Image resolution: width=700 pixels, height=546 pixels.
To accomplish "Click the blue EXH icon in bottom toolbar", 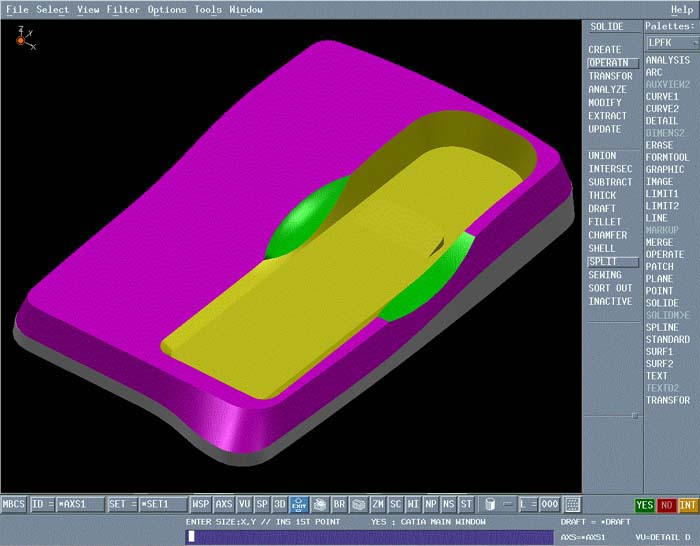I will (299, 505).
